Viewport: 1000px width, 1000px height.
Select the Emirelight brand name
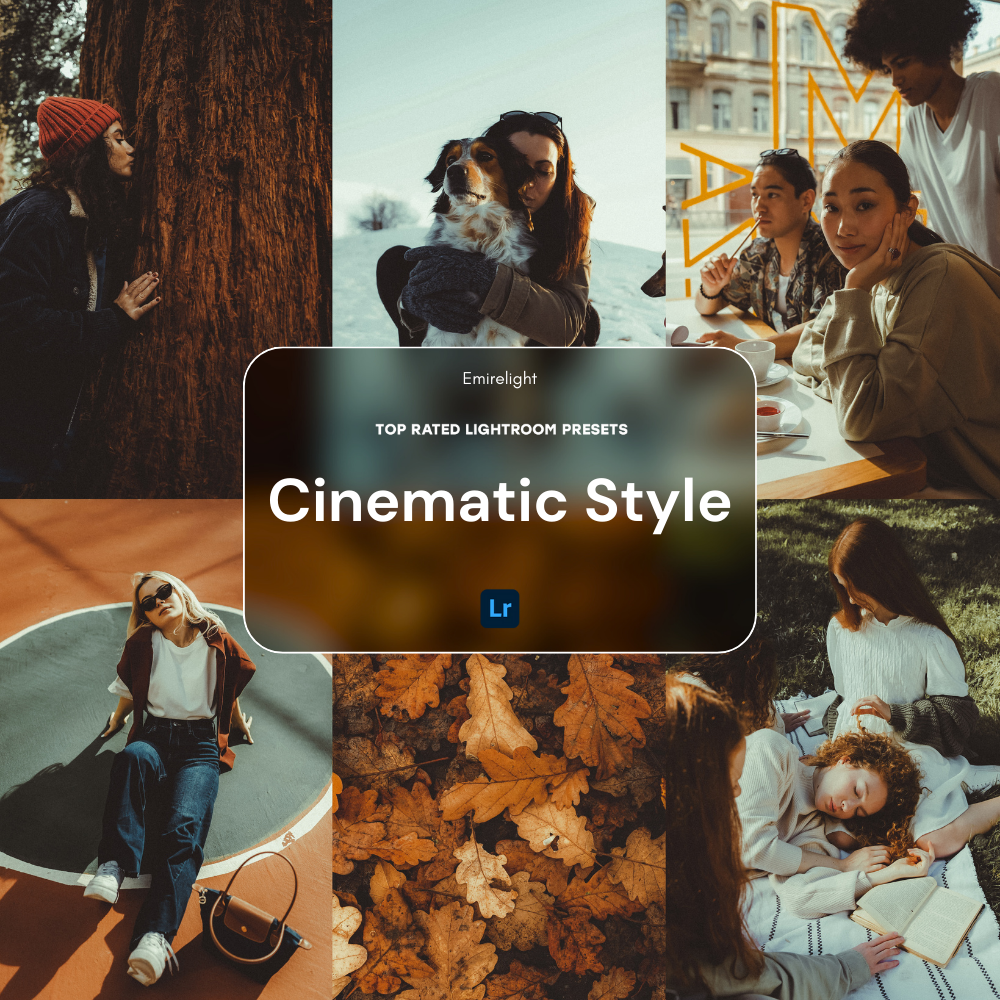point(500,379)
